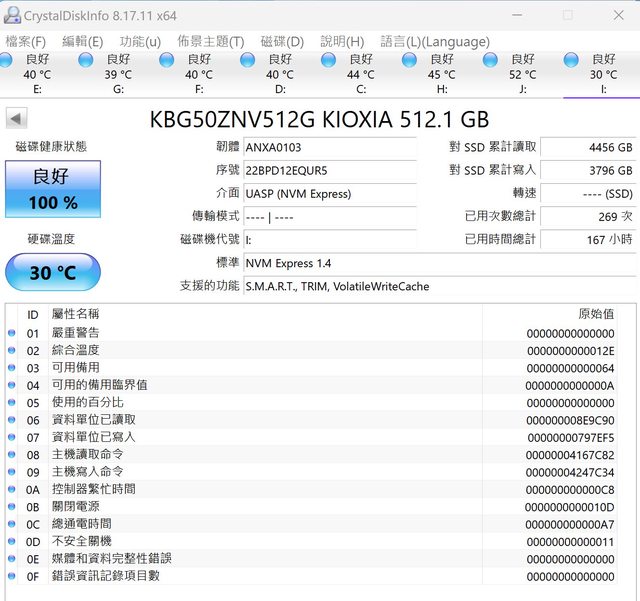Click the 30 °C temperature button

[x=53, y=272]
